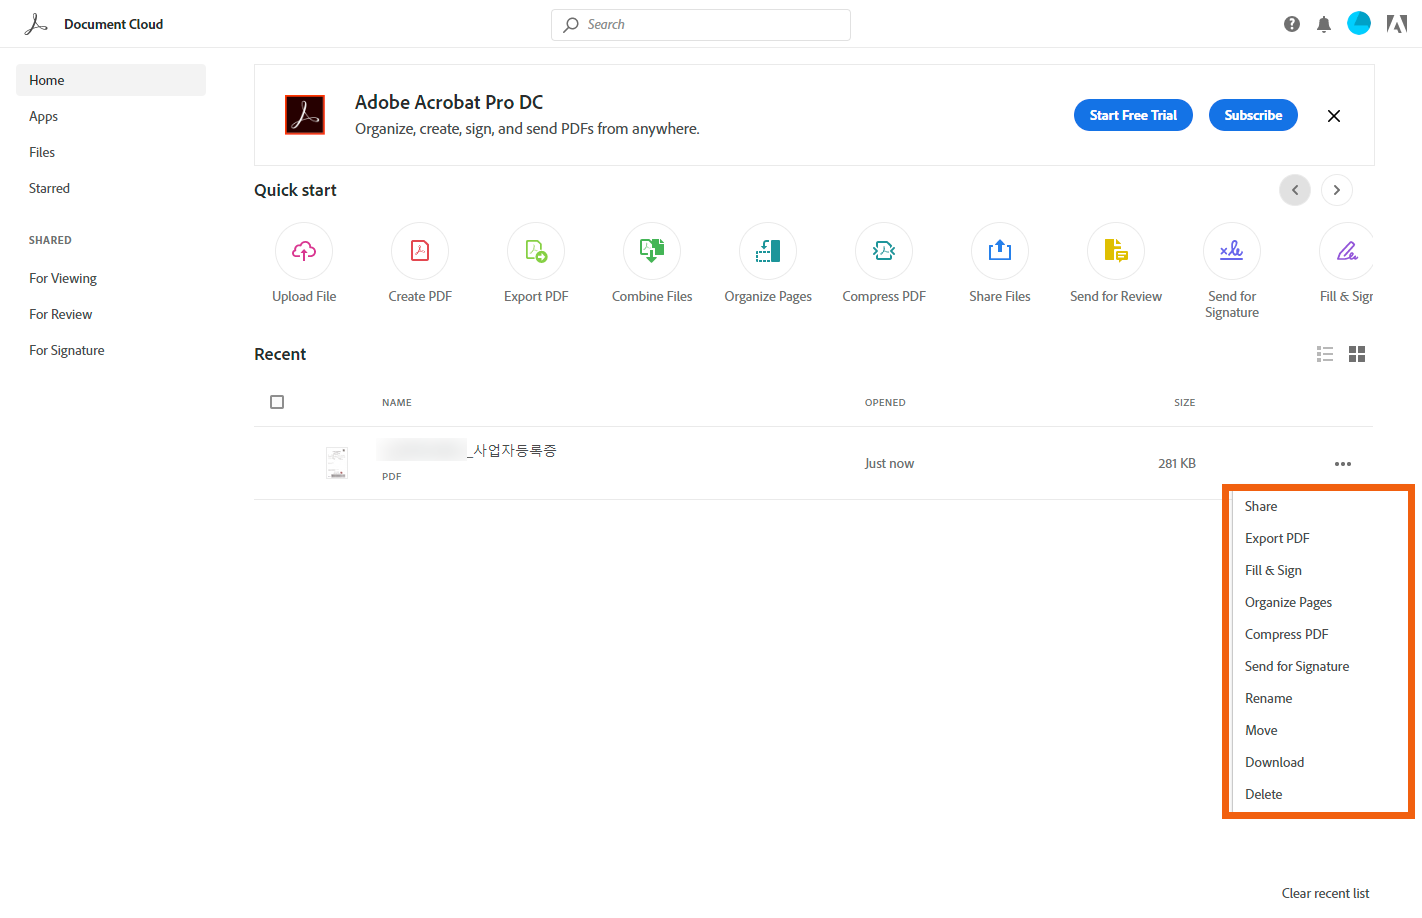Screen dimensions: 1422x918
Task: Click the Acrobat Pro DC banner logo
Action: tap(305, 115)
